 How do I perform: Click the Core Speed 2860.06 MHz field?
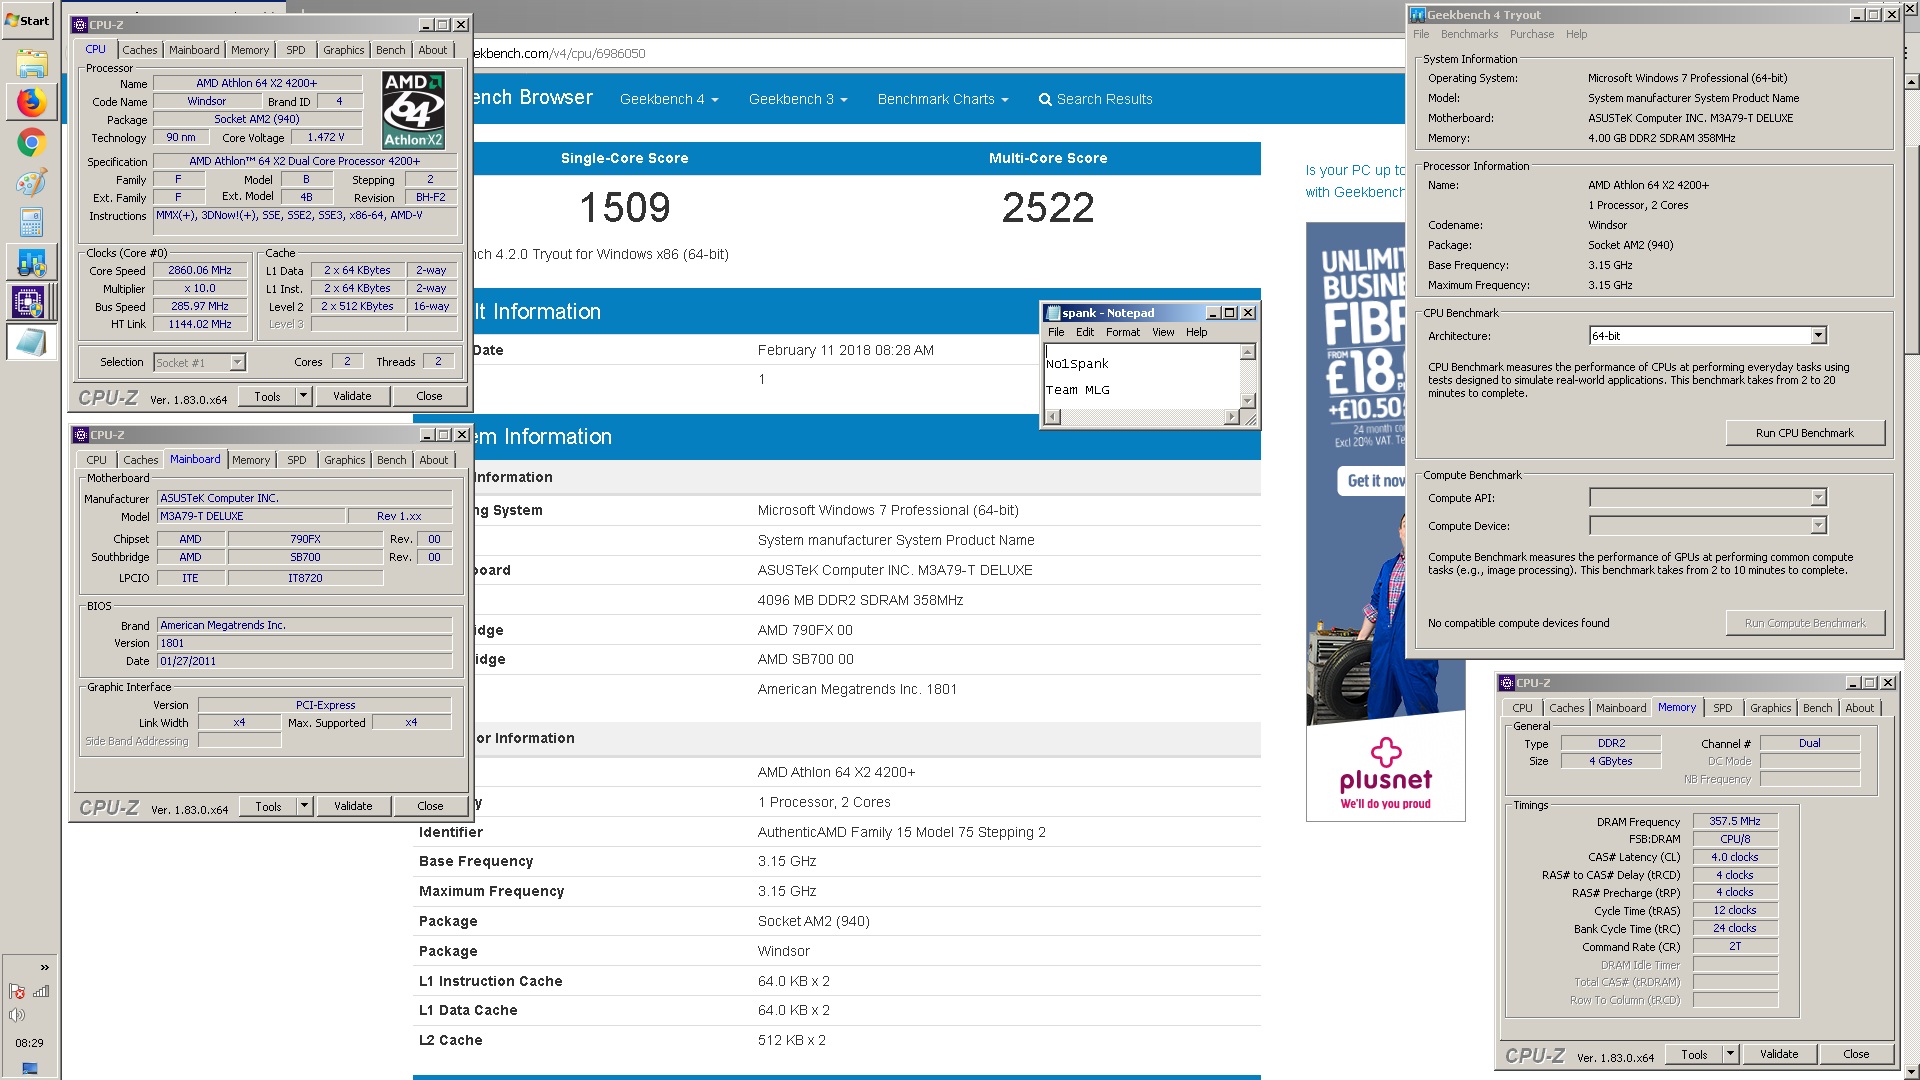coord(200,271)
